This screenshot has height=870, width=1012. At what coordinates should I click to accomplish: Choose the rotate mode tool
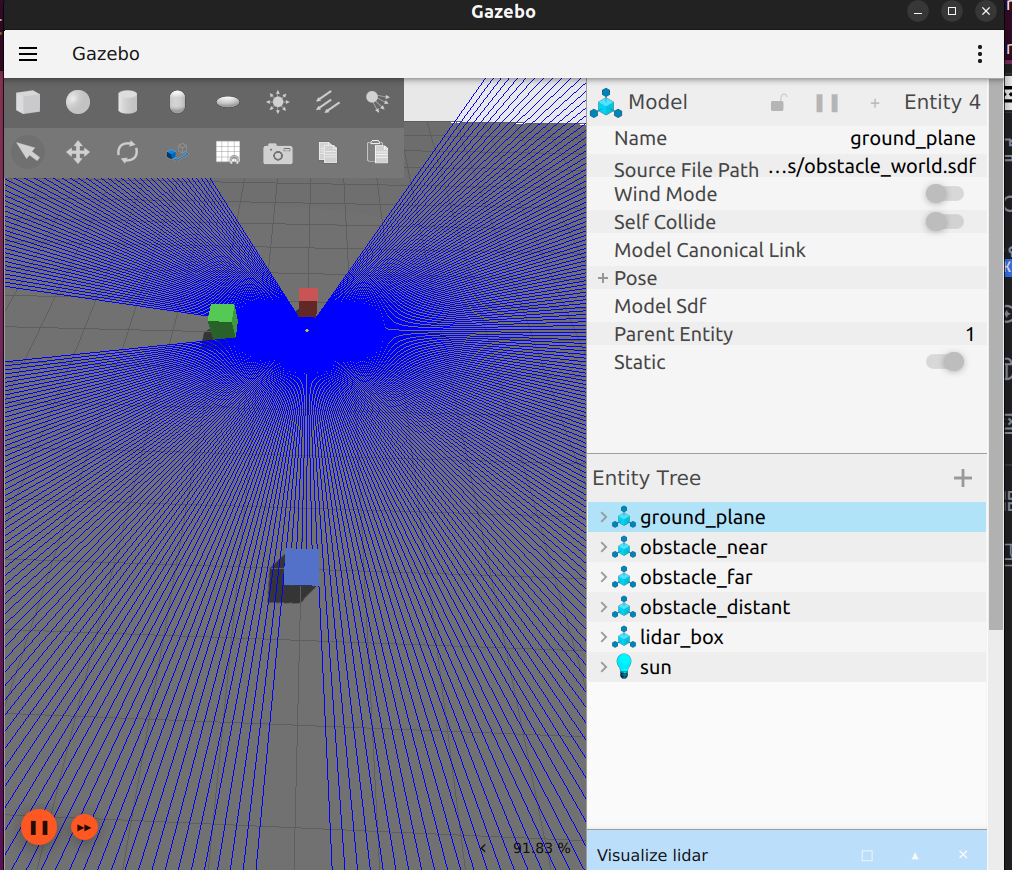pos(128,152)
